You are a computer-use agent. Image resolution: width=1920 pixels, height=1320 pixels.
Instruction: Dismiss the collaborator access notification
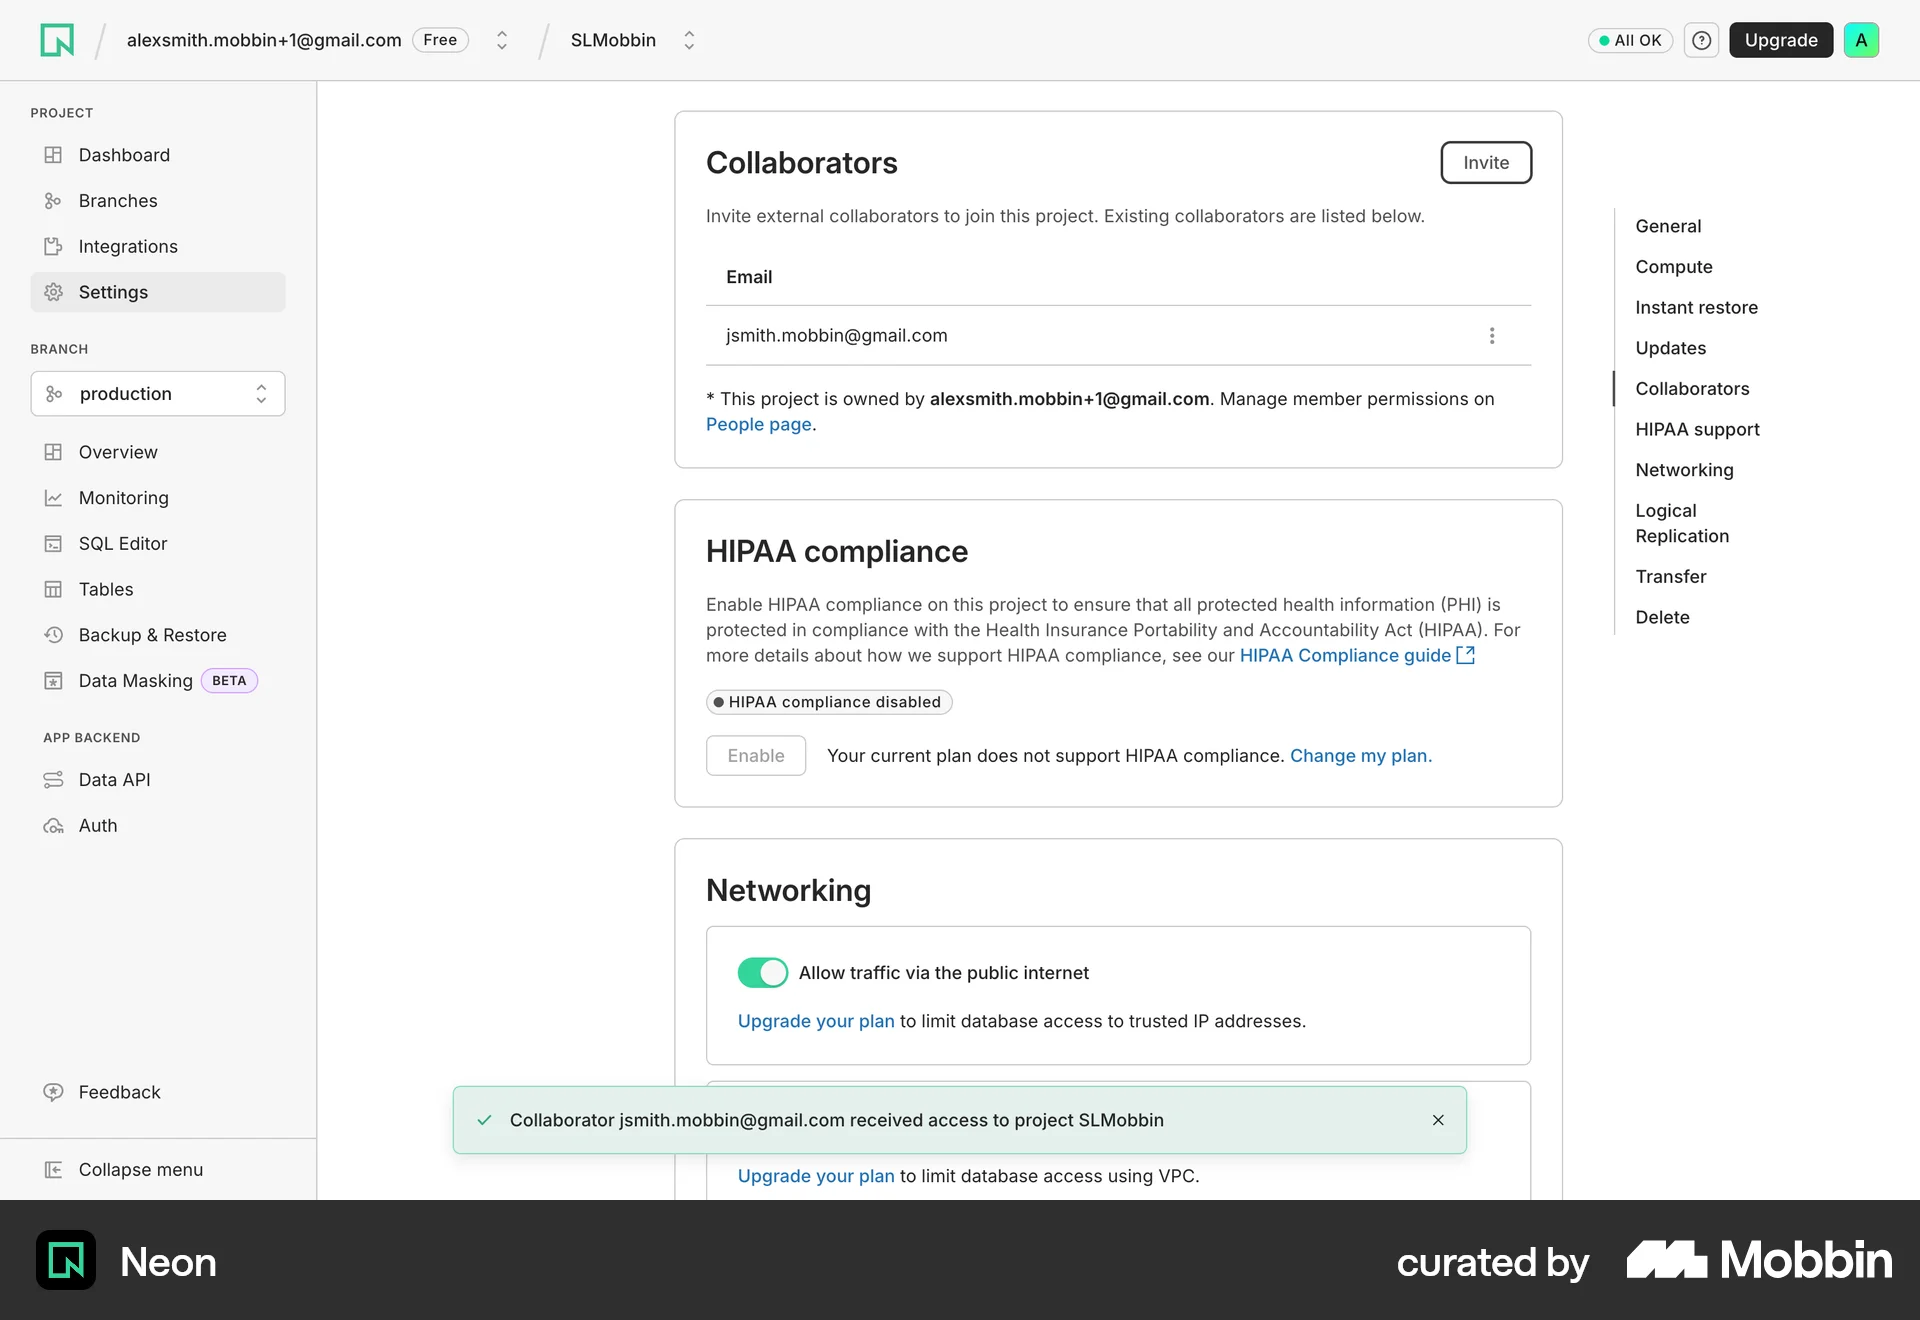point(1438,1120)
